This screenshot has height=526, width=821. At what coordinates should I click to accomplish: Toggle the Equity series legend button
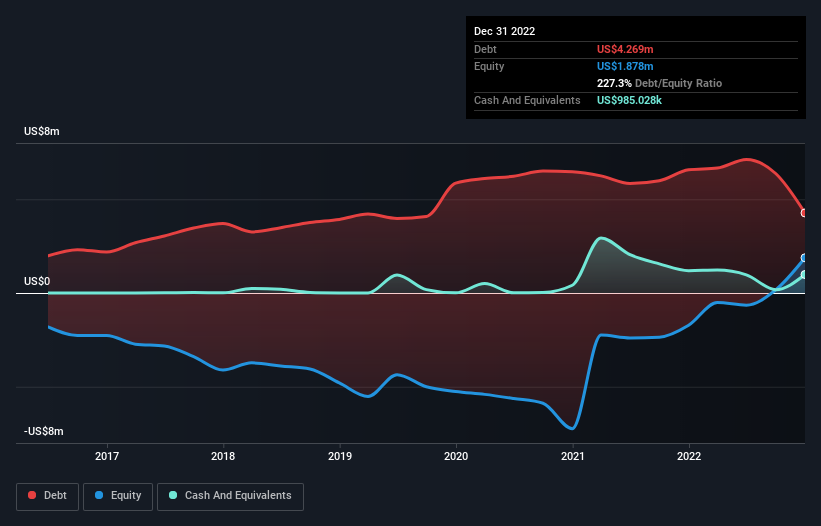click(118, 496)
